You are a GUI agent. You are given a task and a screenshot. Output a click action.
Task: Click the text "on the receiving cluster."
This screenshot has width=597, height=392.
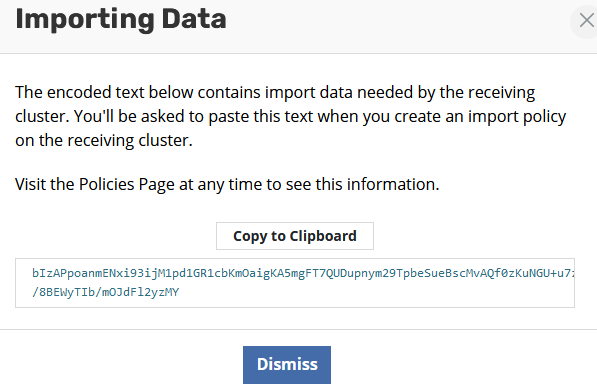point(104,140)
